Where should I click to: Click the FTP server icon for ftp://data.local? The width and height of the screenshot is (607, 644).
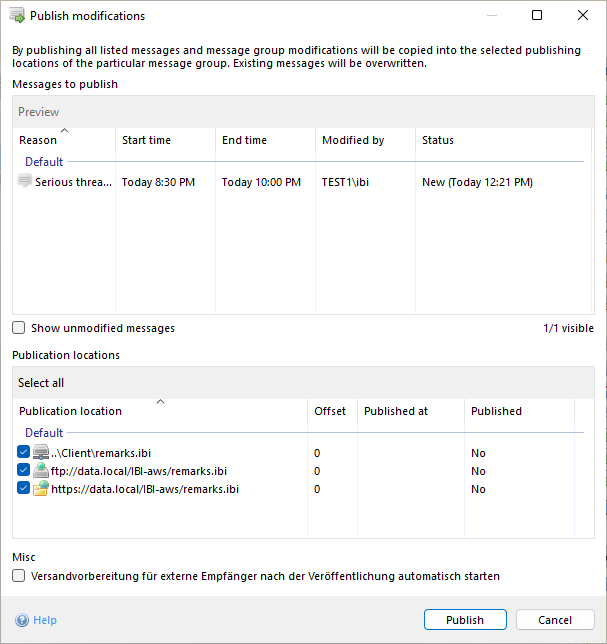pos(40,471)
